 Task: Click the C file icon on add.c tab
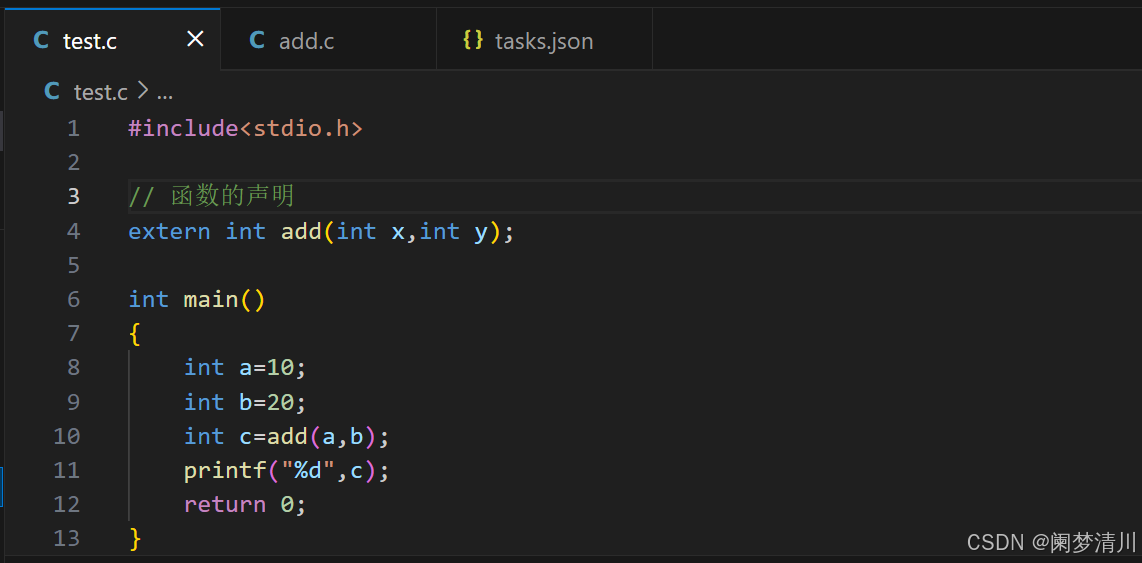coord(257,40)
